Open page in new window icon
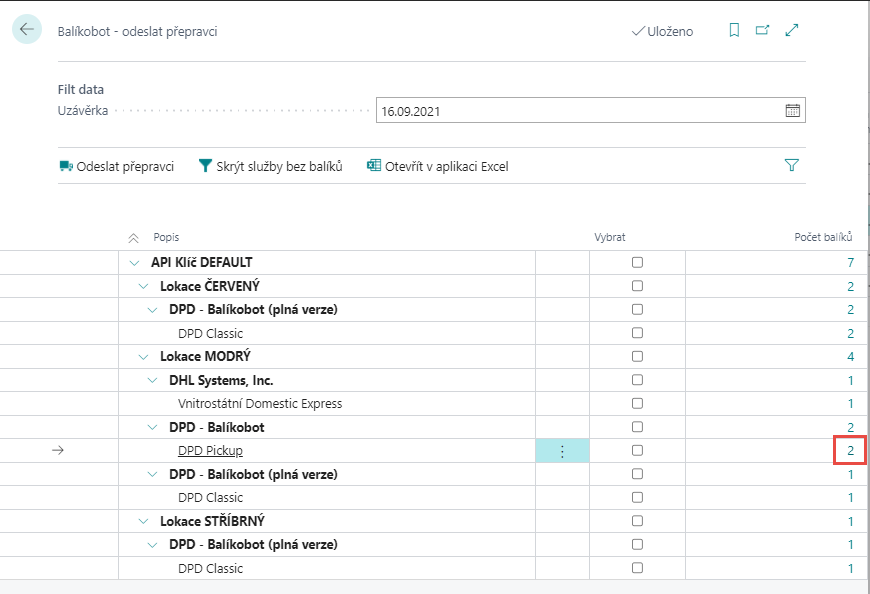870x594 pixels. click(x=762, y=31)
